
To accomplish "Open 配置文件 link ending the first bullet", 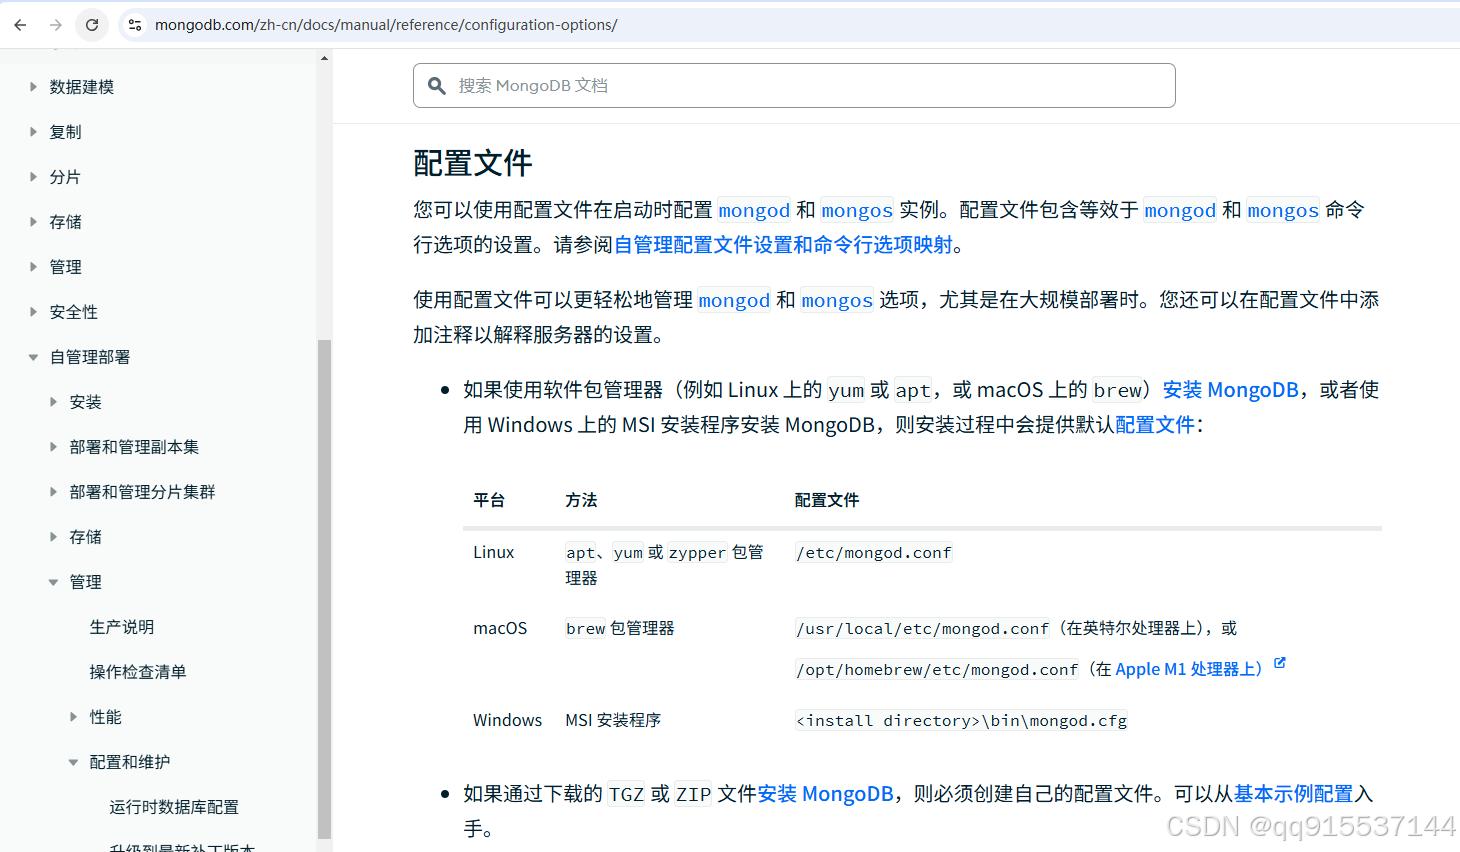I will 1155,425.
